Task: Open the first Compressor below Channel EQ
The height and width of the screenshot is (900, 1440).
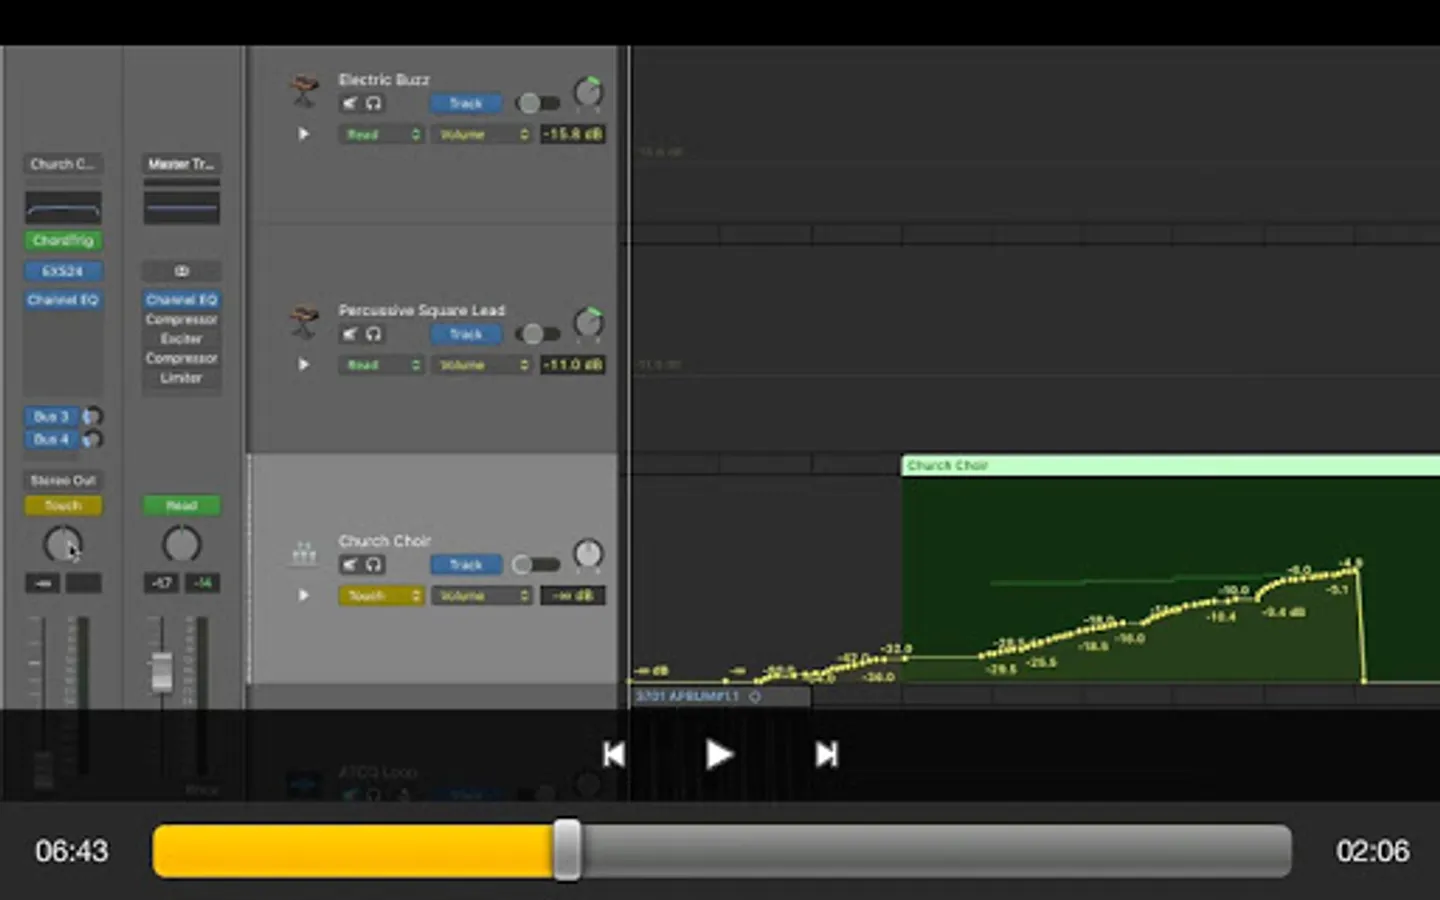Action: 181,320
